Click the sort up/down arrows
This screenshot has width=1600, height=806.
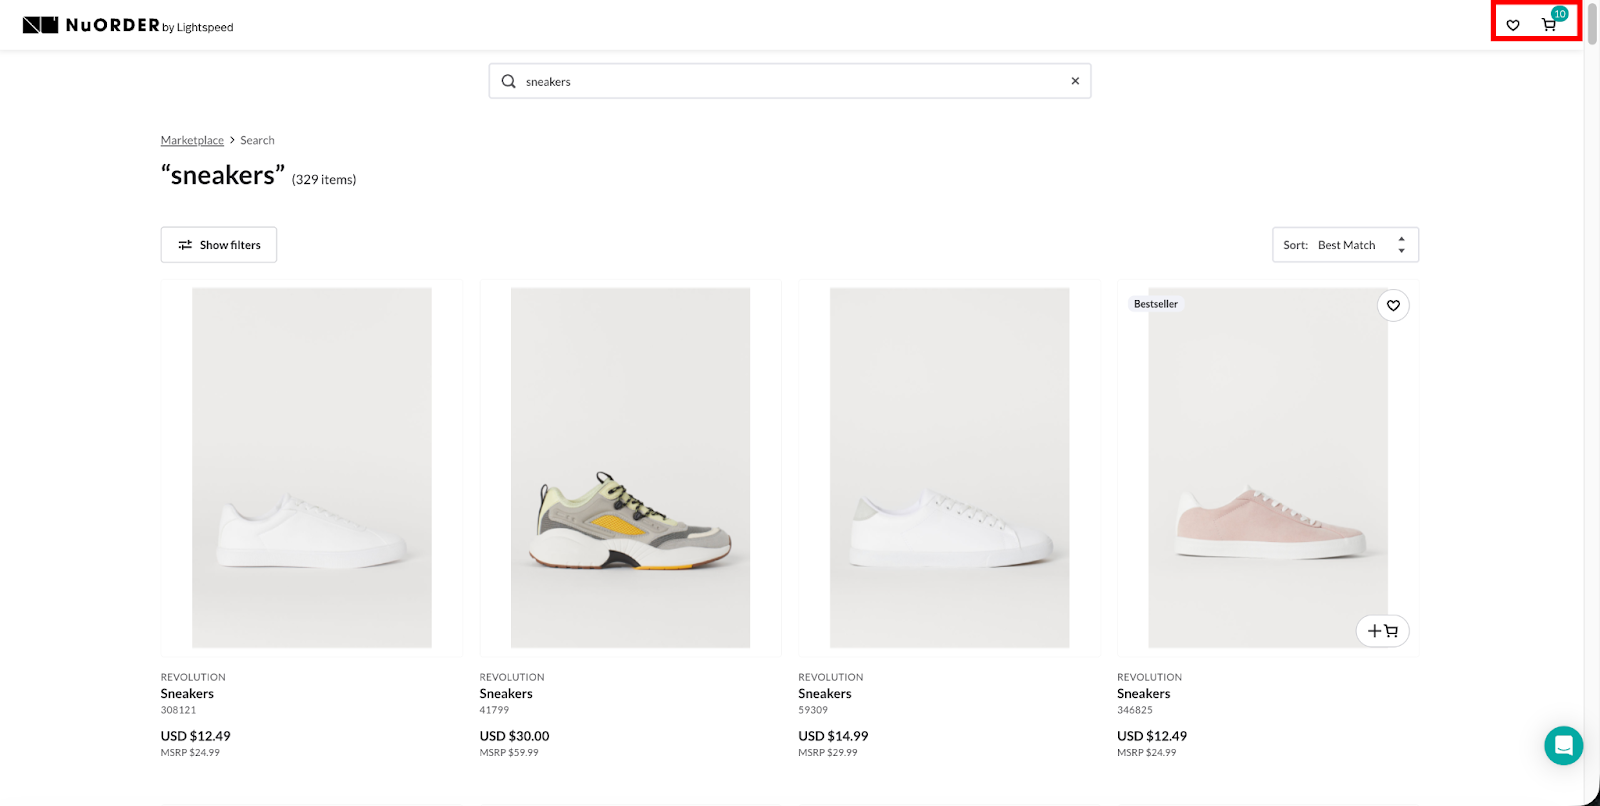click(1401, 245)
